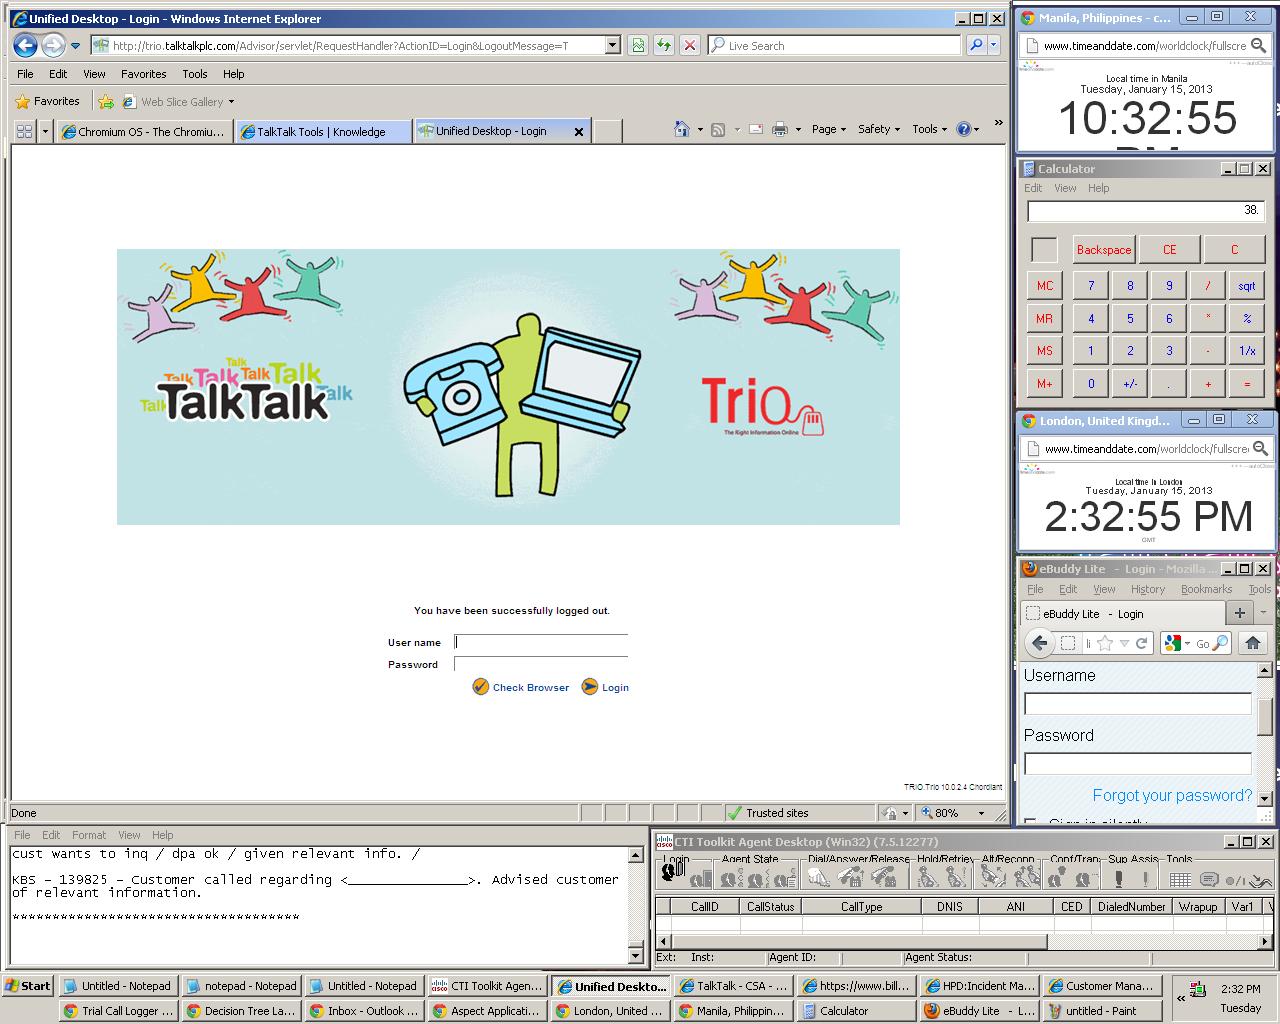Viewport: 1280px width, 1024px height.
Task: Click the Calculator sqrt button
Action: [1246, 285]
